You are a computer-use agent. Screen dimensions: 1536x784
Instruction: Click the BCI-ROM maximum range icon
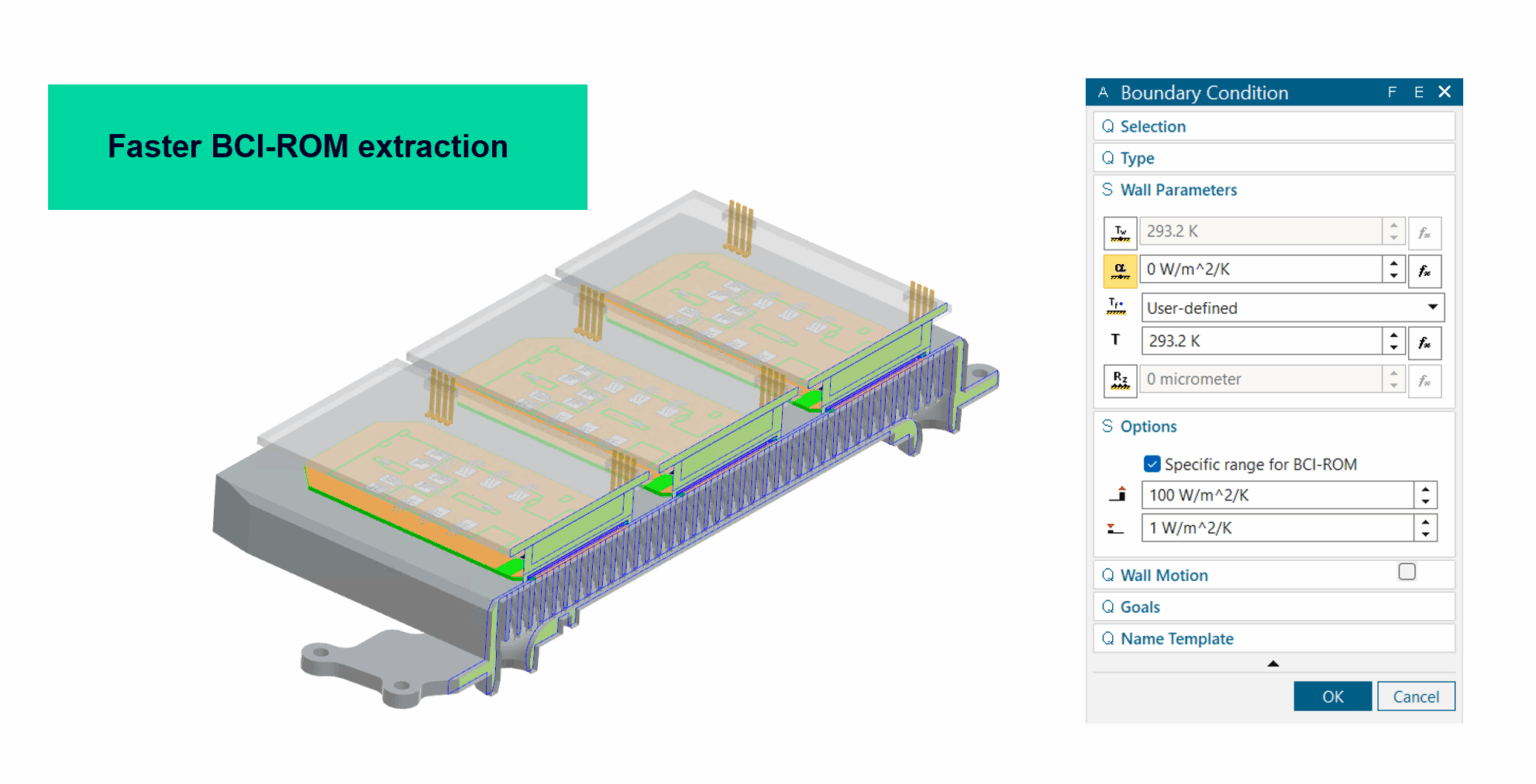[1118, 495]
